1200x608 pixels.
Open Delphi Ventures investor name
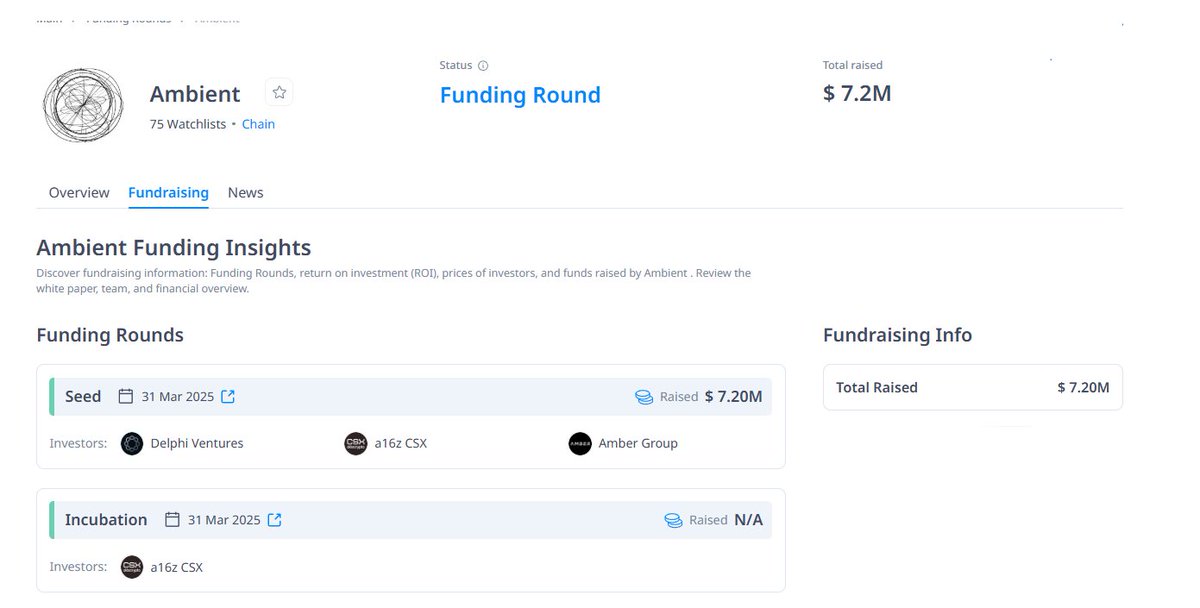[x=197, y=443]
